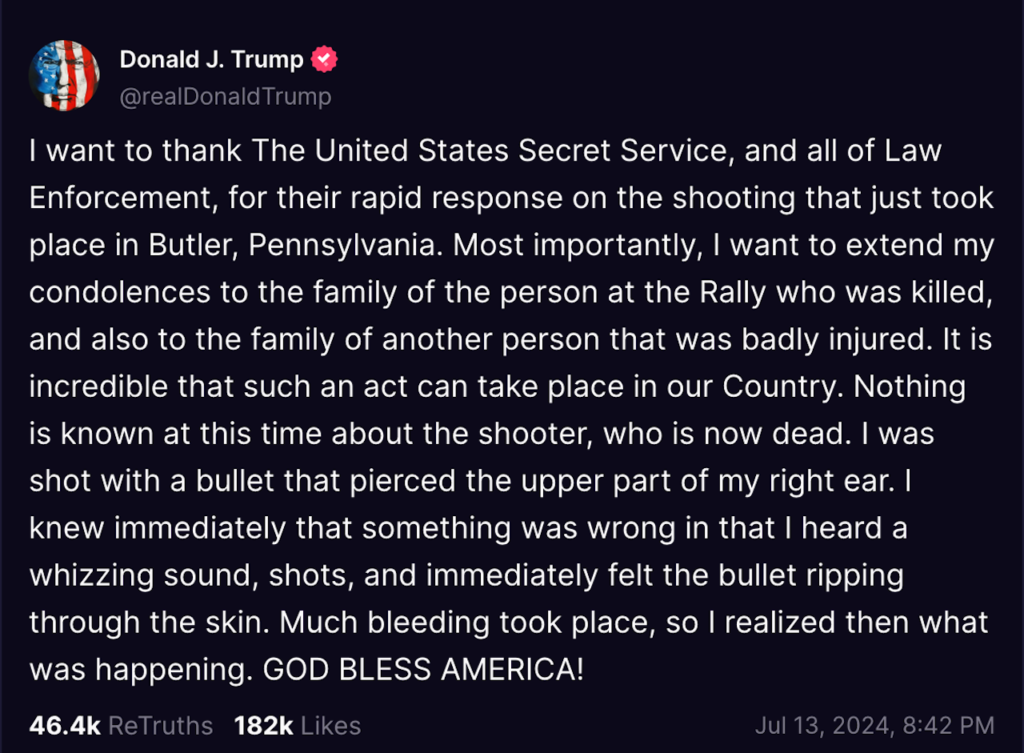Click the GOD BLESS AMERICA! text
The width and height of the screenshot is (1024, 753).
(422, 670)
